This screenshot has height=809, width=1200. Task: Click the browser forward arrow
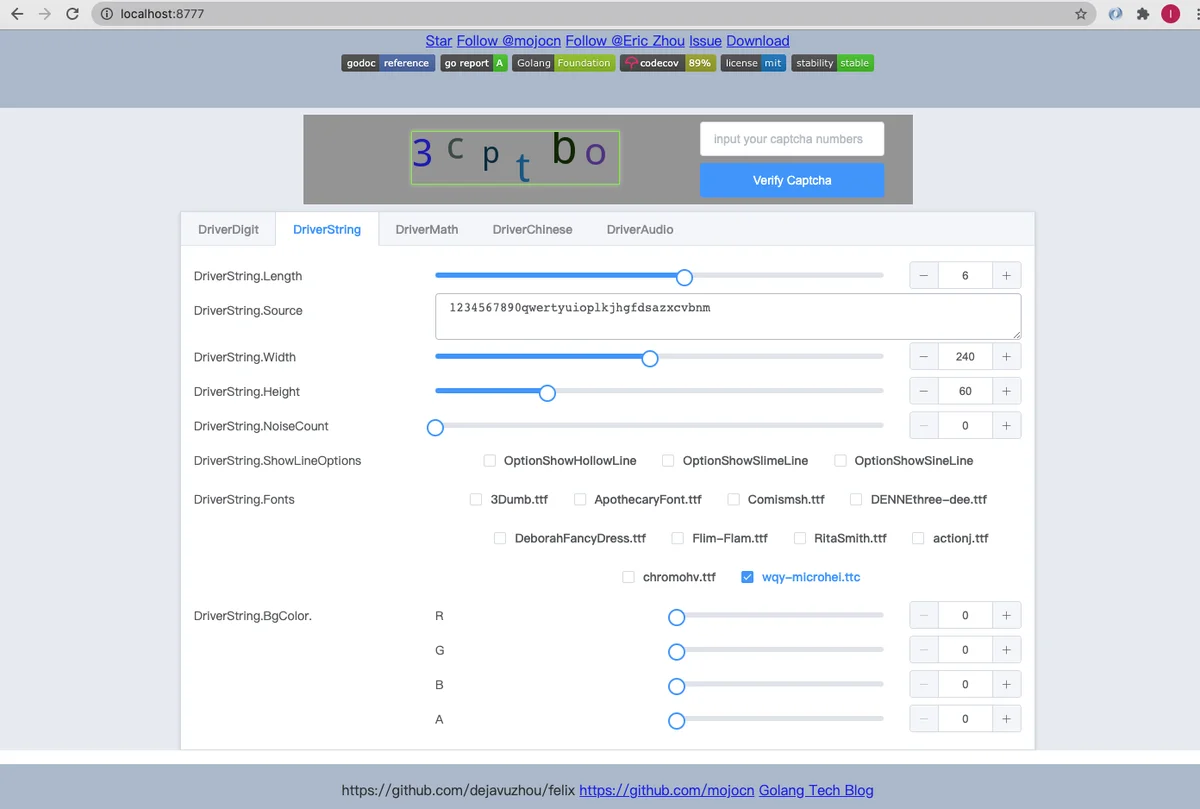[44, 14]
